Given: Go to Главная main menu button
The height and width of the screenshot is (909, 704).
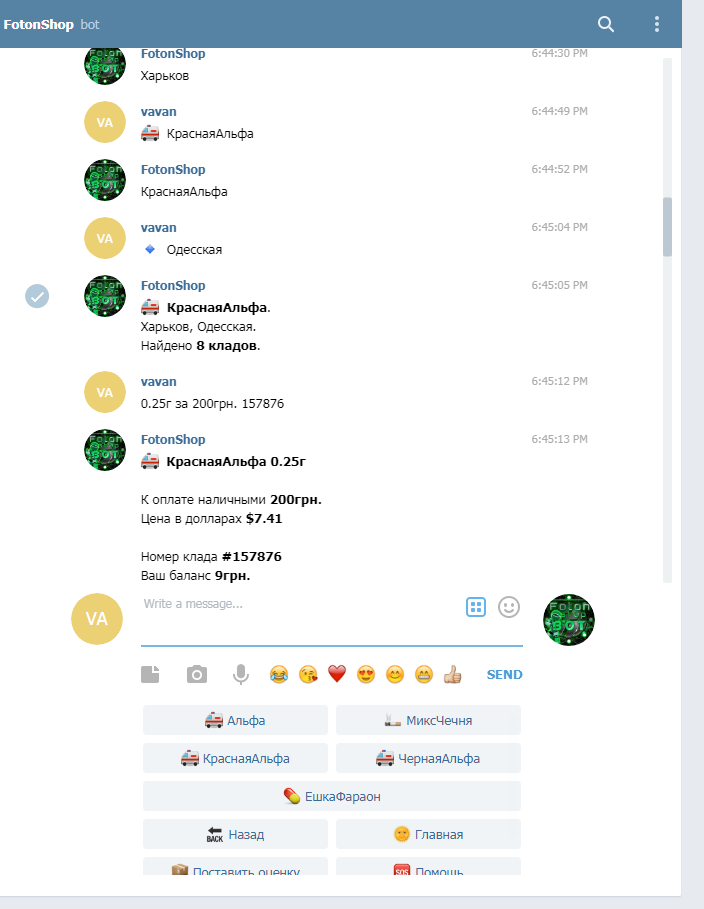Looking at the screenshot, I should (x=428, y=834).
